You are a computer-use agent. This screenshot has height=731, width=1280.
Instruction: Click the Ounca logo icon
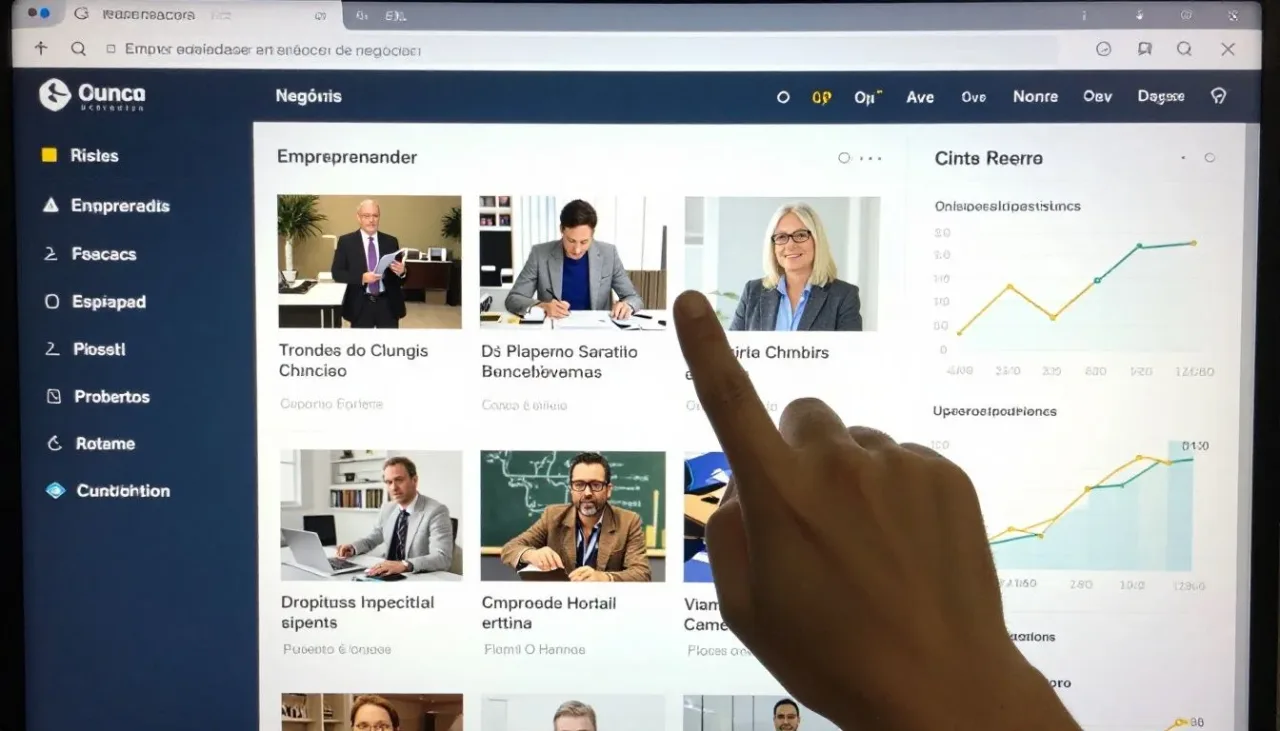54,95
